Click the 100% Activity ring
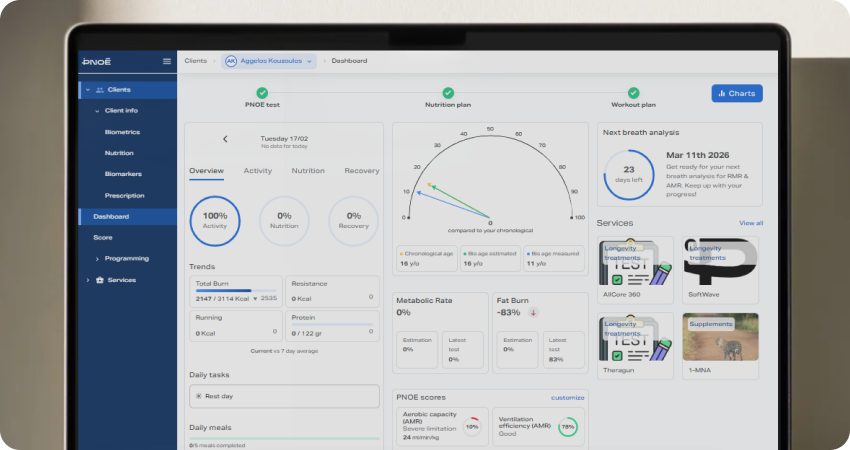This screenshot has height=450, width=850. tap(215, 220)
